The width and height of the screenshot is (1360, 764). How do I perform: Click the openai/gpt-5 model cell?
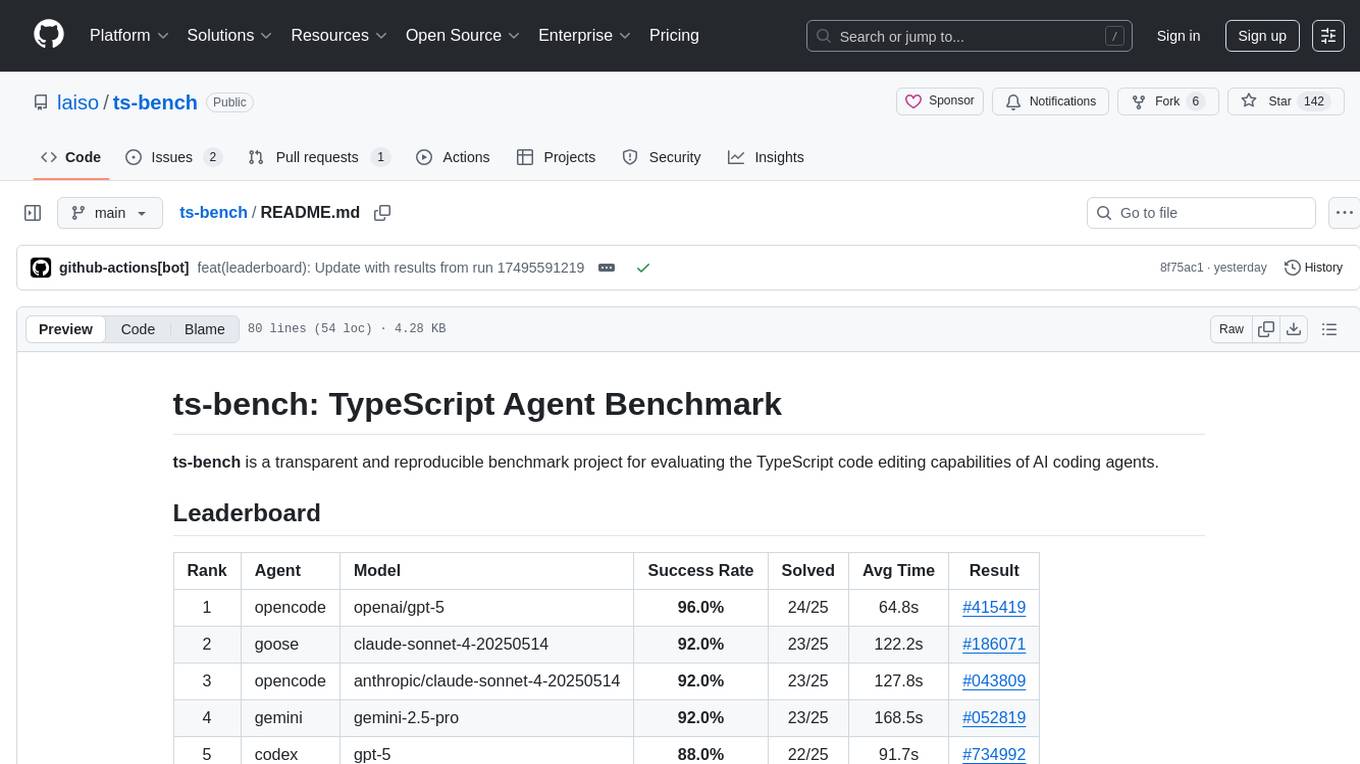point(487,607)
